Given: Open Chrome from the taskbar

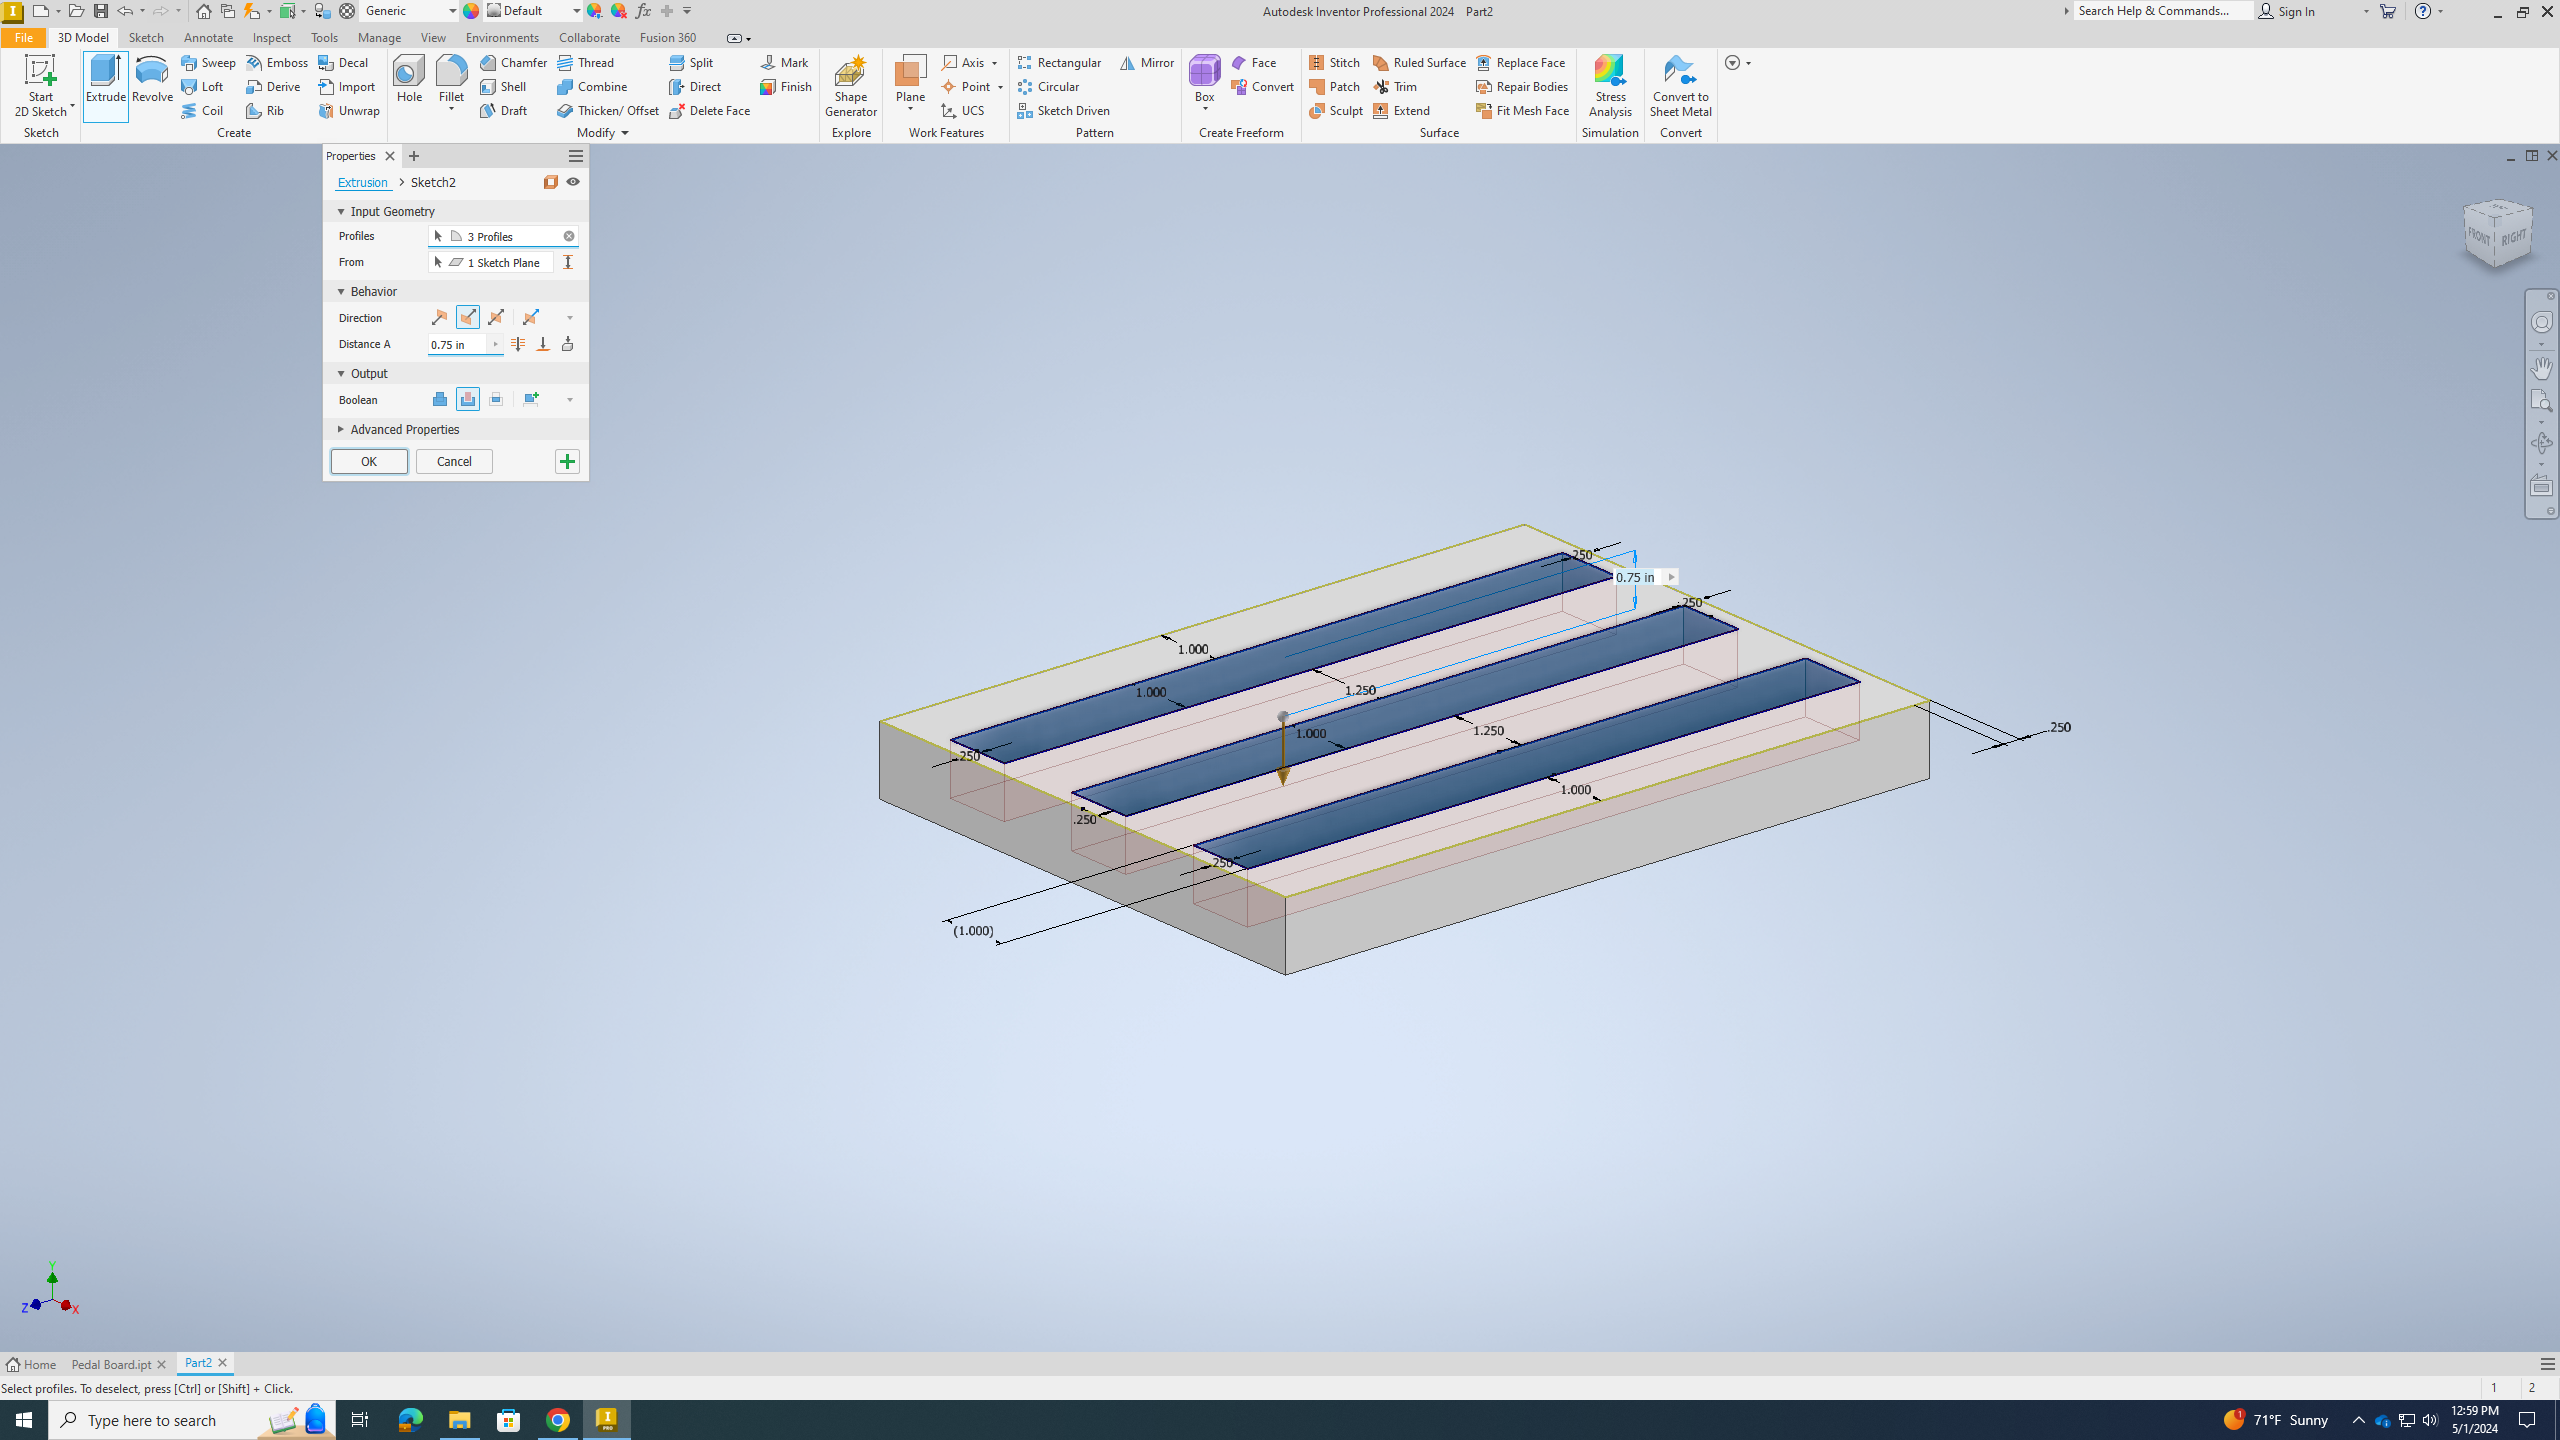Looking at the screenshot, I should pyautogui.click(x=558, y=1420).
